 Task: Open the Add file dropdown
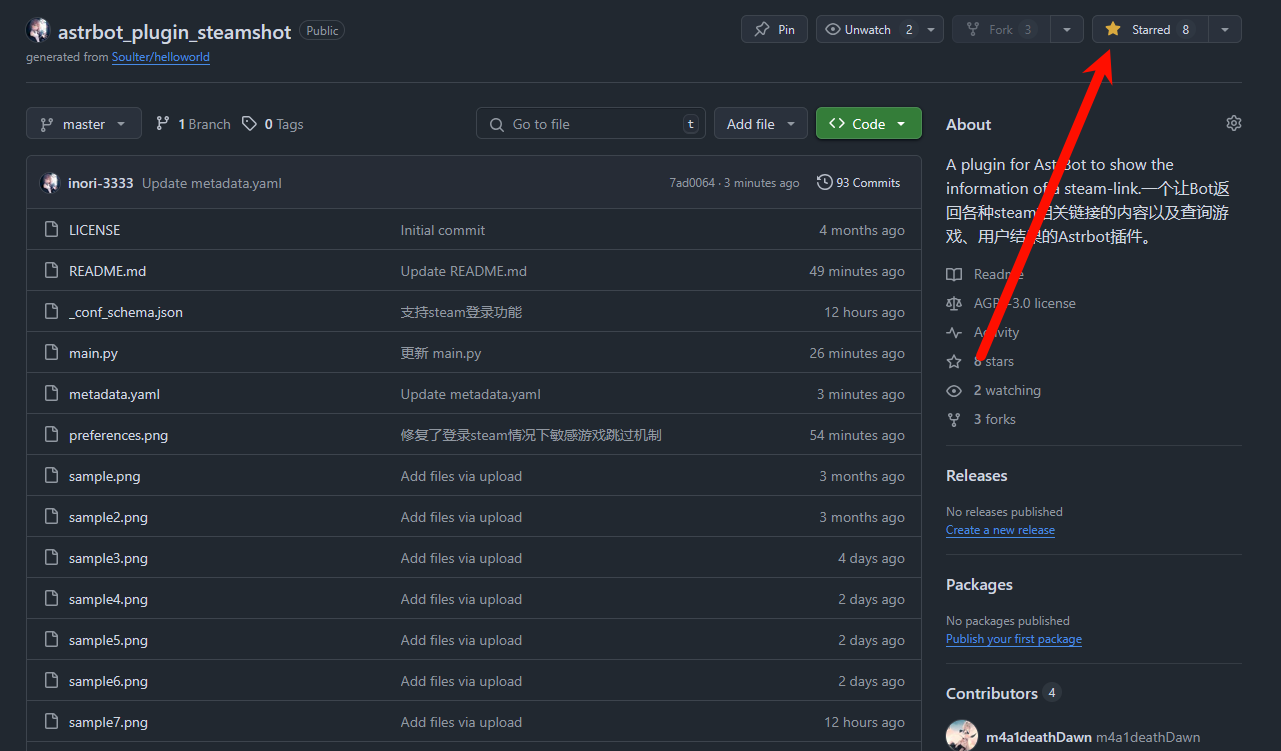761,124
